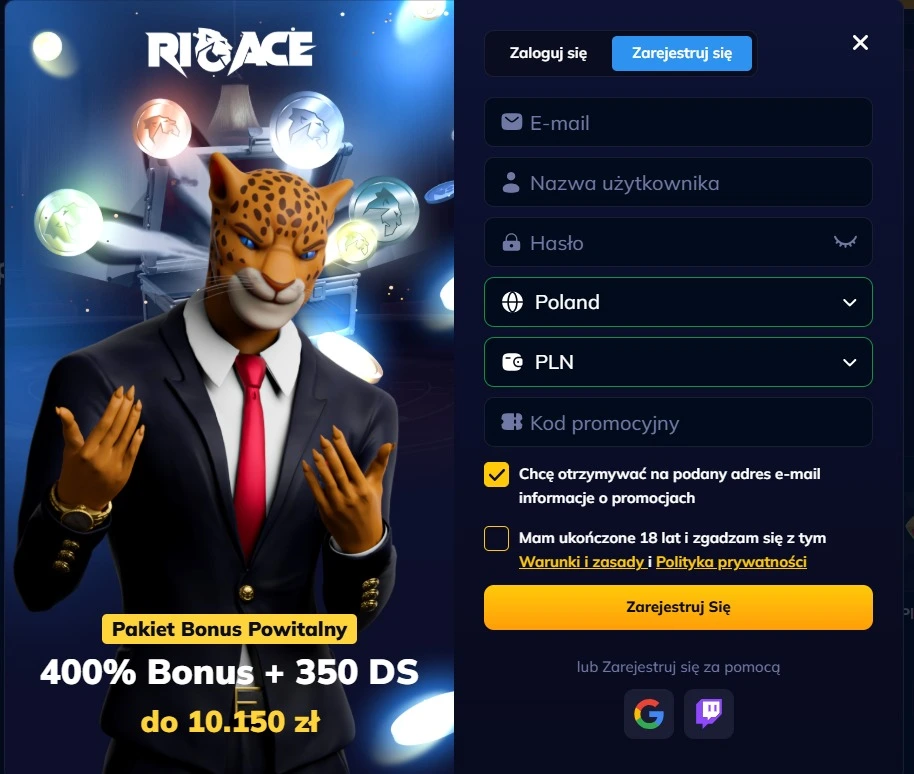This screenshot has height=774, width=914.
Task: Close the registration dialog with X
Action: tap(860, 43)
